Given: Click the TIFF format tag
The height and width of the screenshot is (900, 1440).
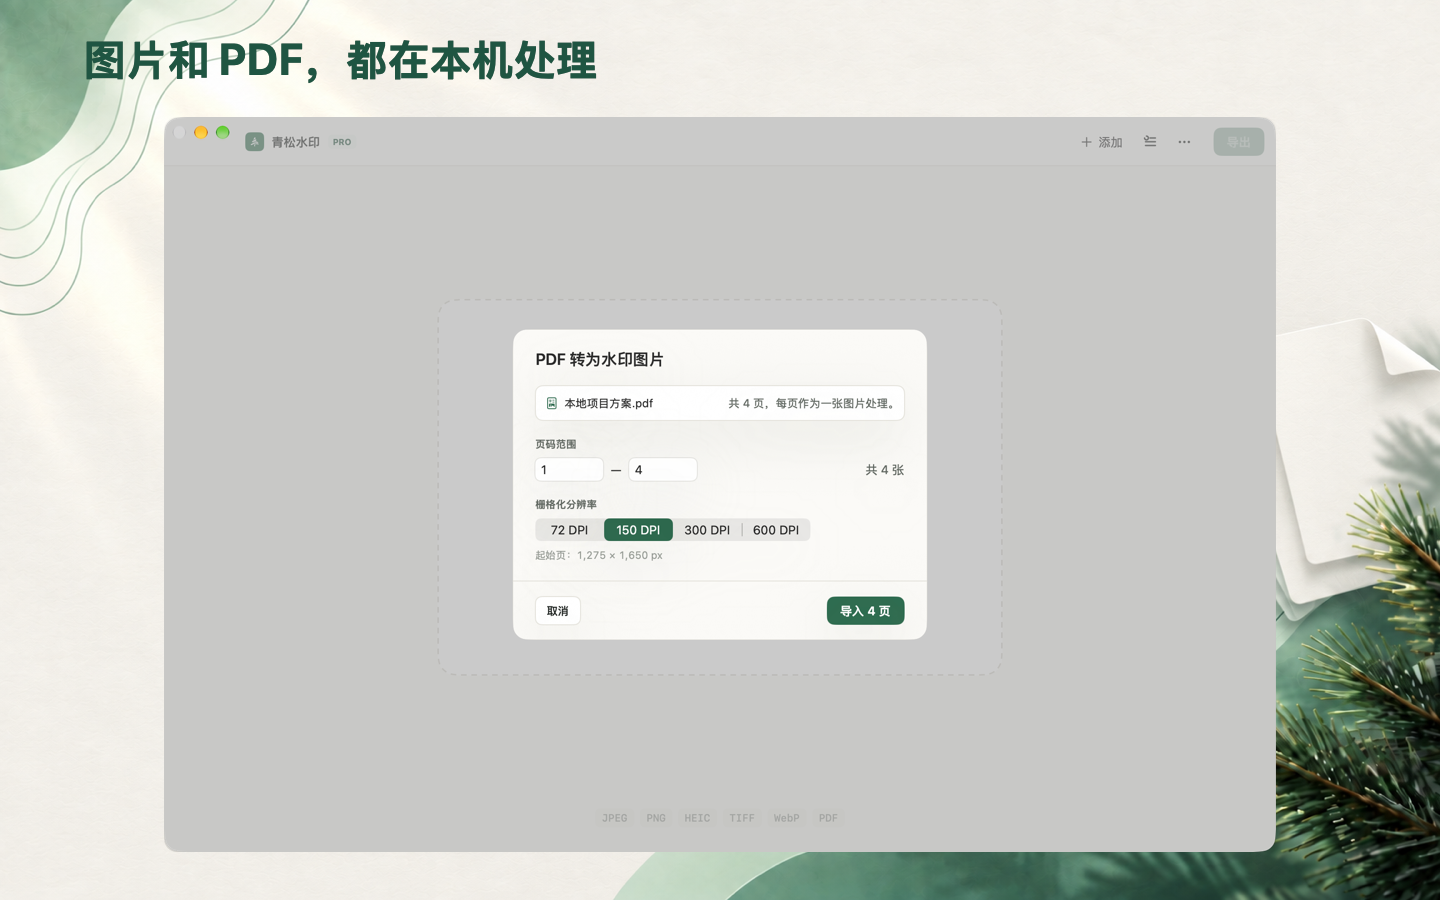Looking at the screenshot, I should (742, 818).
